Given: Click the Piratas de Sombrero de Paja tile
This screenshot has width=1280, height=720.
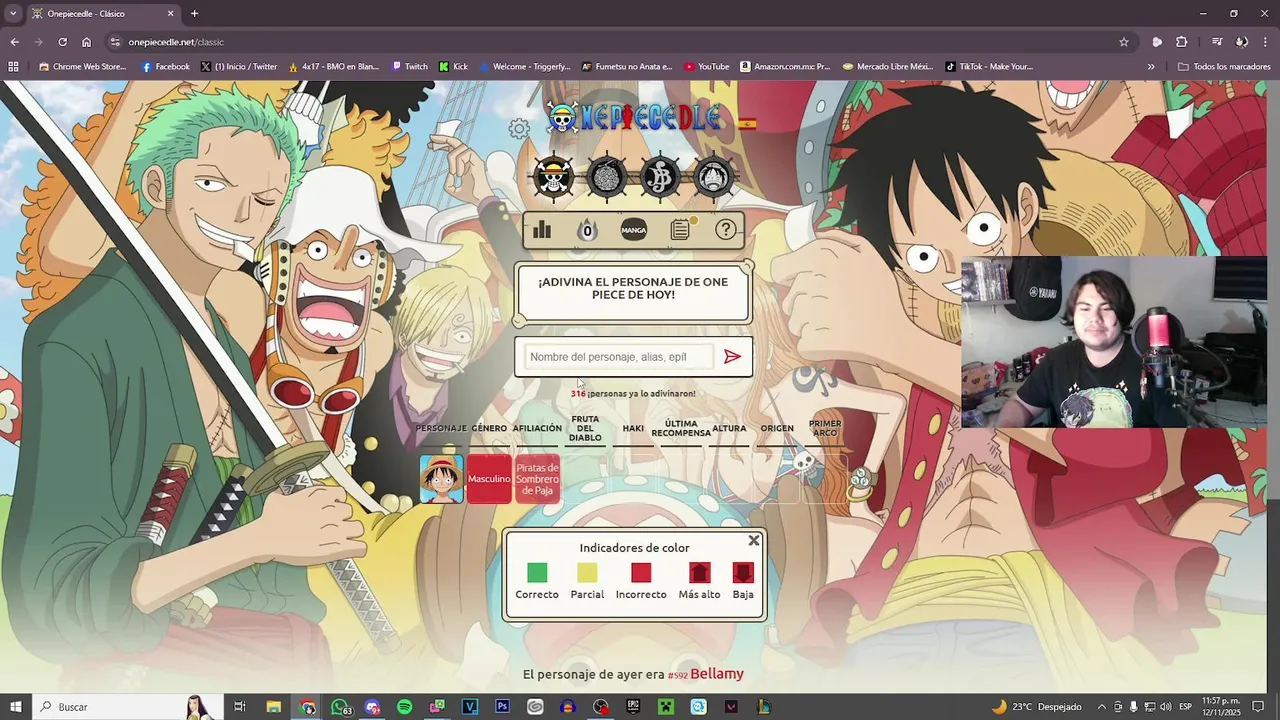Looking at the screenshot, I should click(x=537, y=479).
